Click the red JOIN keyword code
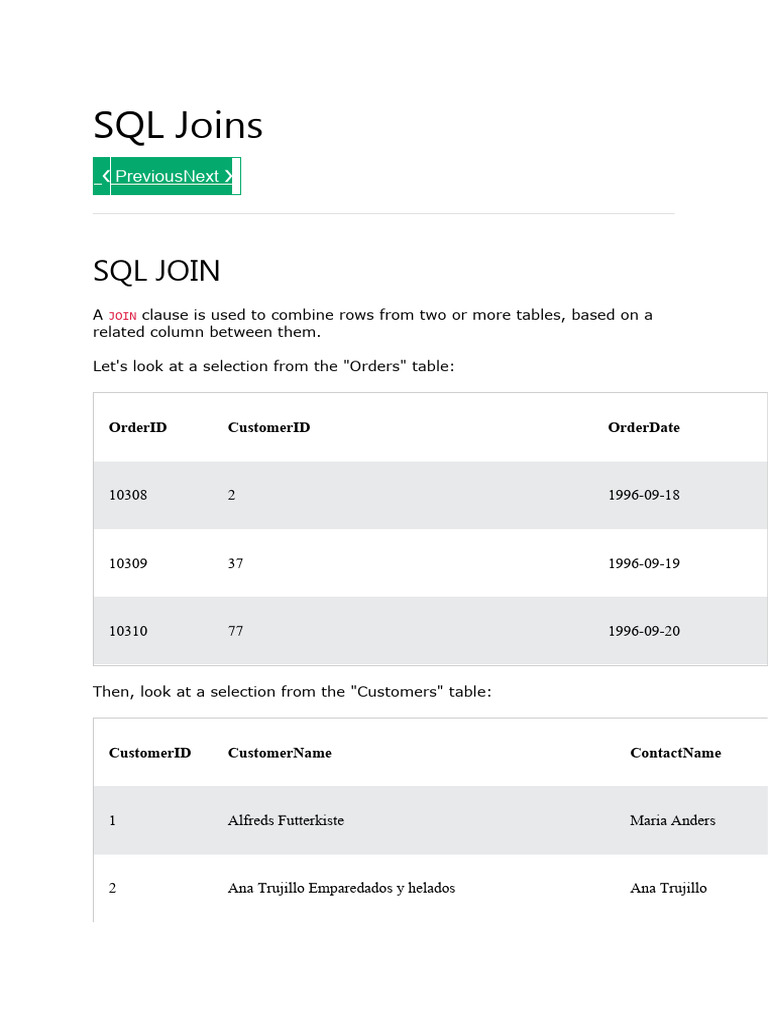This screenshot has height=1024, width=768. tap(122, 316)
